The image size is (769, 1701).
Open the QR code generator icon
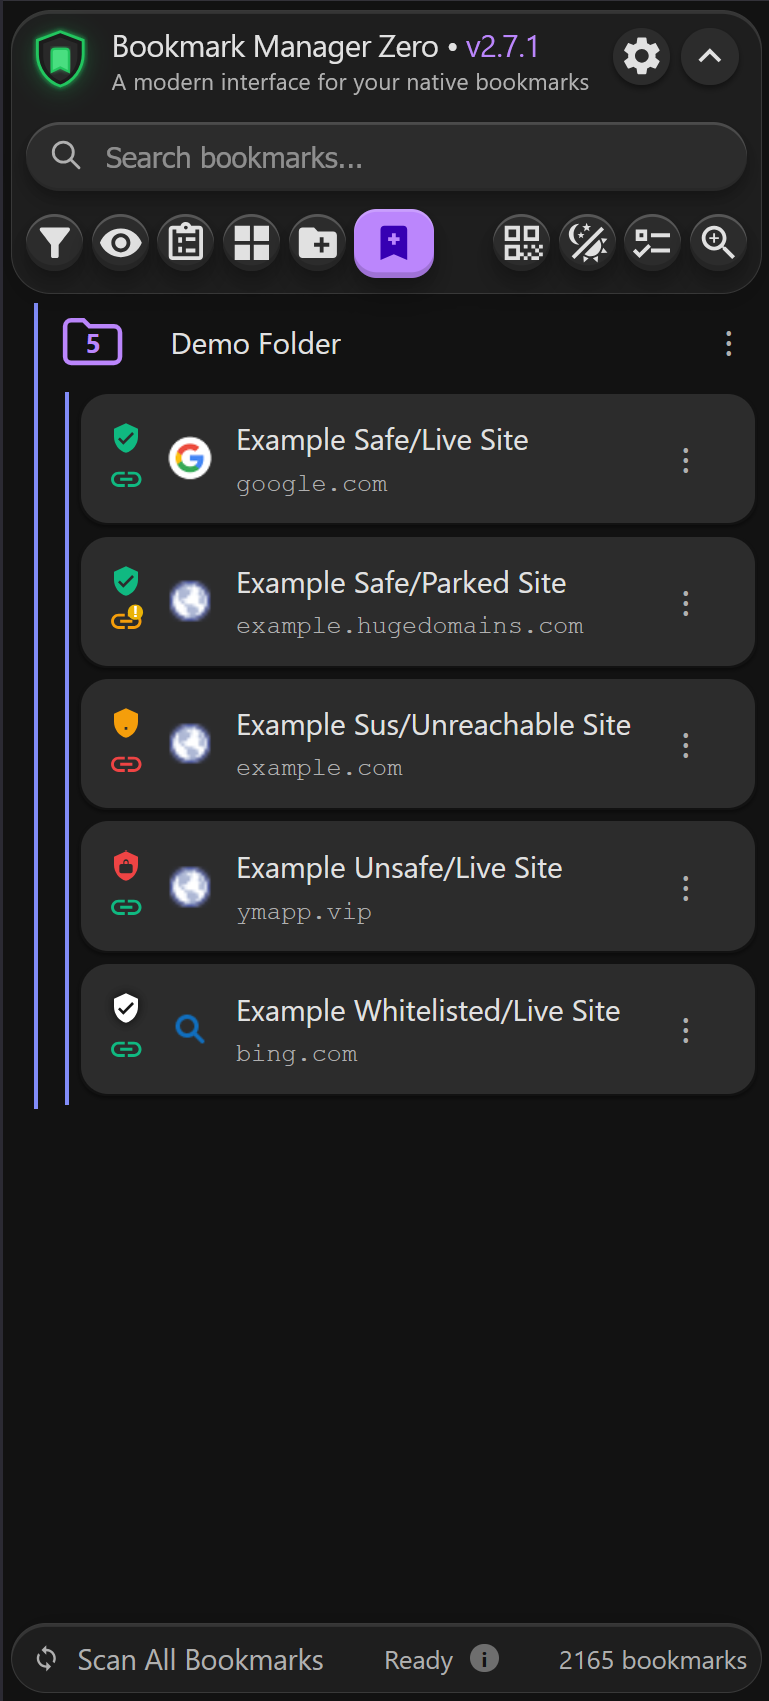tap(521, 242)
